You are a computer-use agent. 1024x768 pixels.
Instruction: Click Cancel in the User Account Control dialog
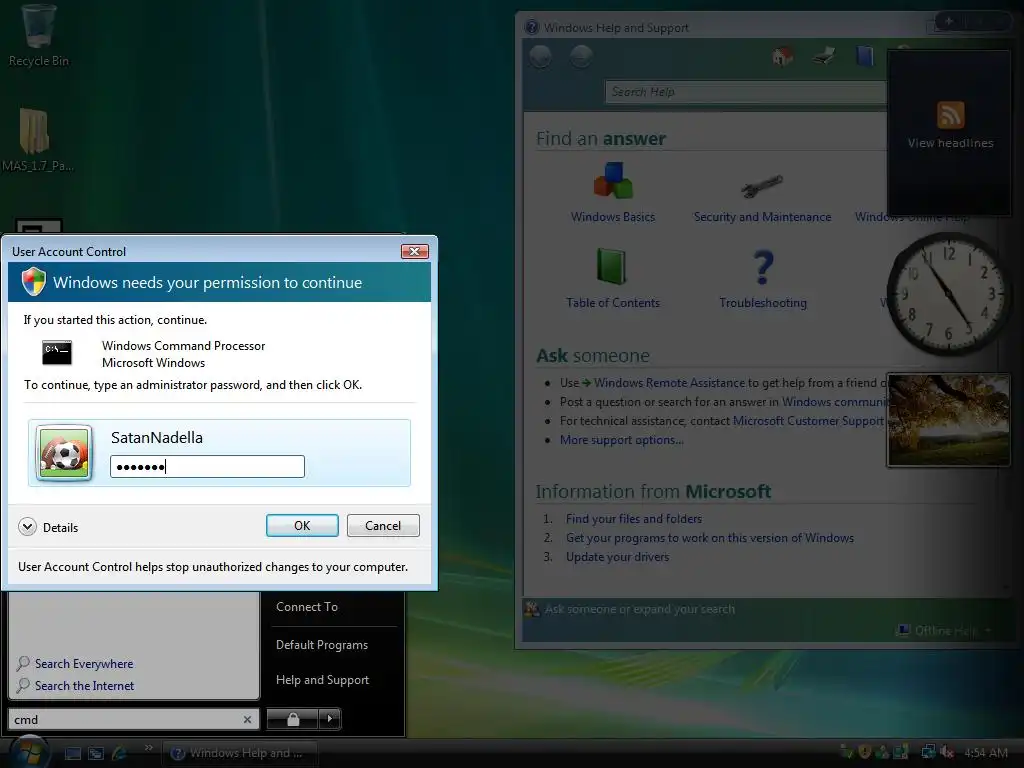[x=383, y=526]
